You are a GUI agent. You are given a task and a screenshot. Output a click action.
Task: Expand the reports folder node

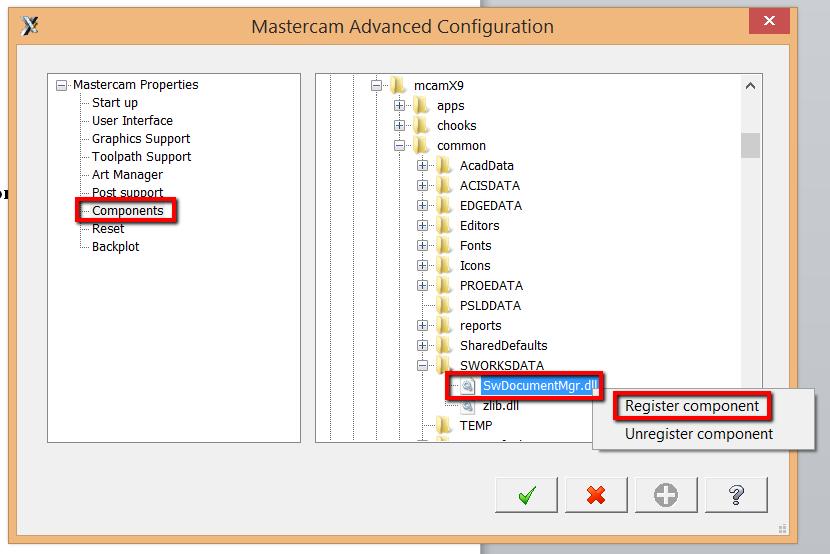(x=422, y=325)
